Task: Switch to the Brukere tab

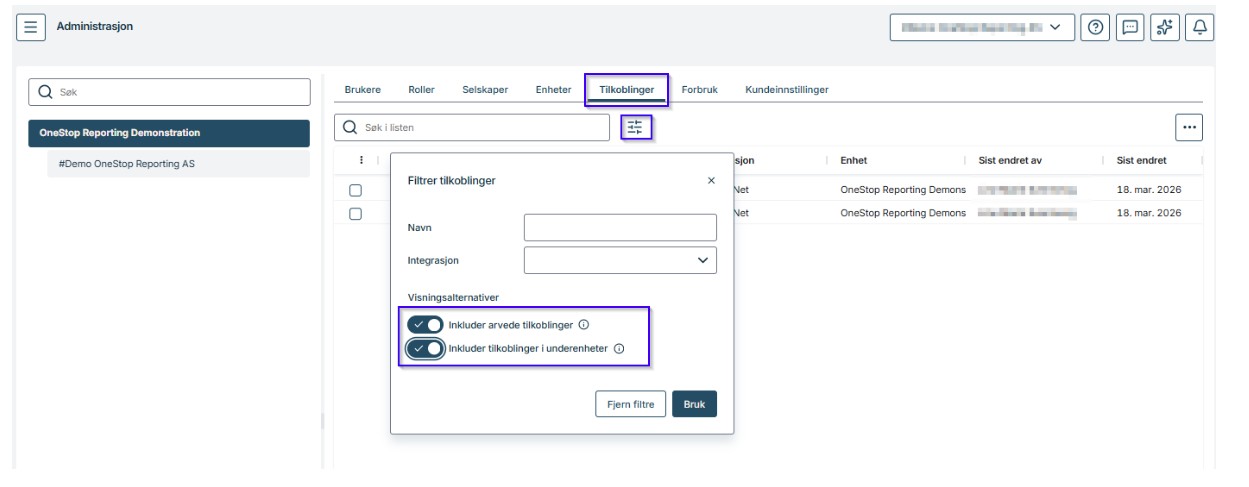Action: click(x=362, y=90)
